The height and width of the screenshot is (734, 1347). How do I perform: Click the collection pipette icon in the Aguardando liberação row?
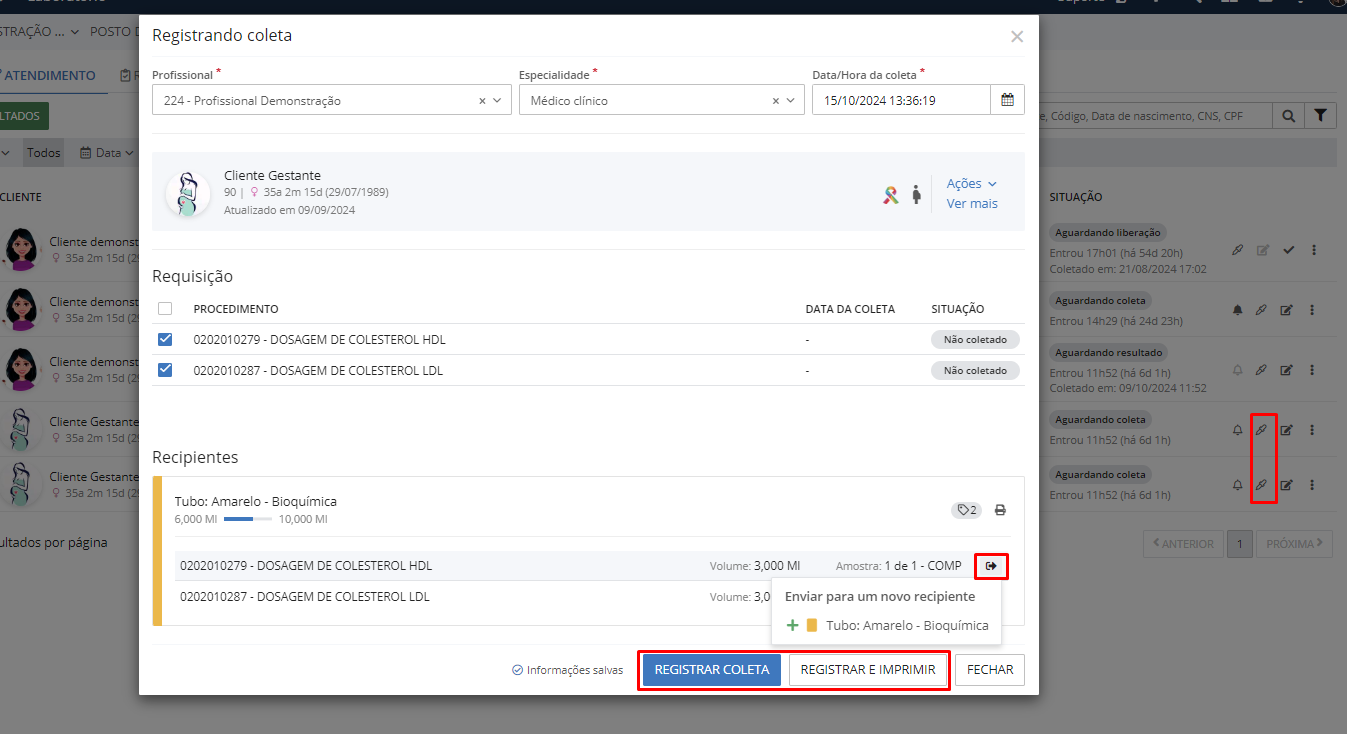click(1238, 250)
